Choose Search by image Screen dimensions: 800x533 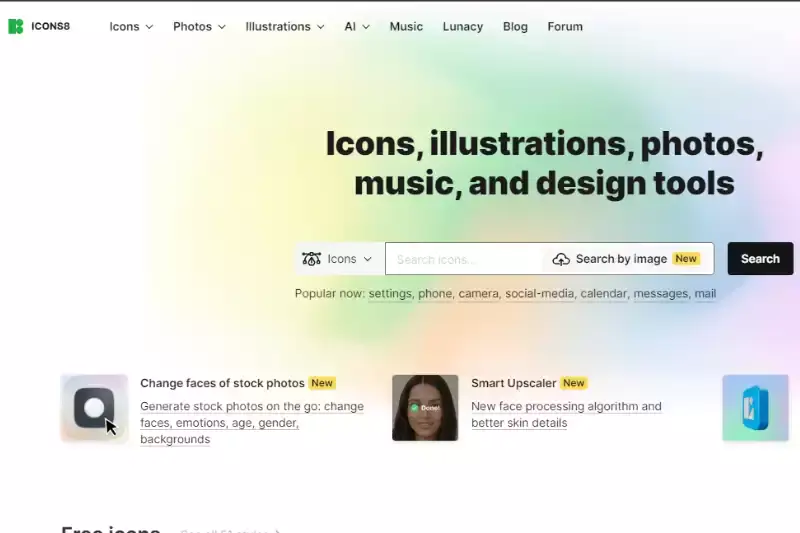coord(621,259)
